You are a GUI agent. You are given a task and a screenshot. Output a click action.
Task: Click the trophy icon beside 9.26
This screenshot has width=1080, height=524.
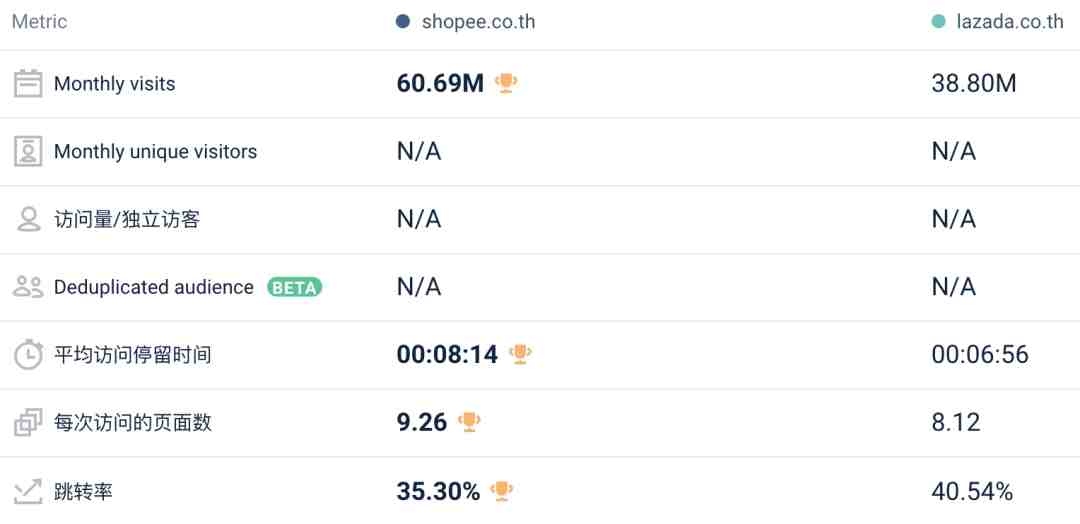point(469,421)
